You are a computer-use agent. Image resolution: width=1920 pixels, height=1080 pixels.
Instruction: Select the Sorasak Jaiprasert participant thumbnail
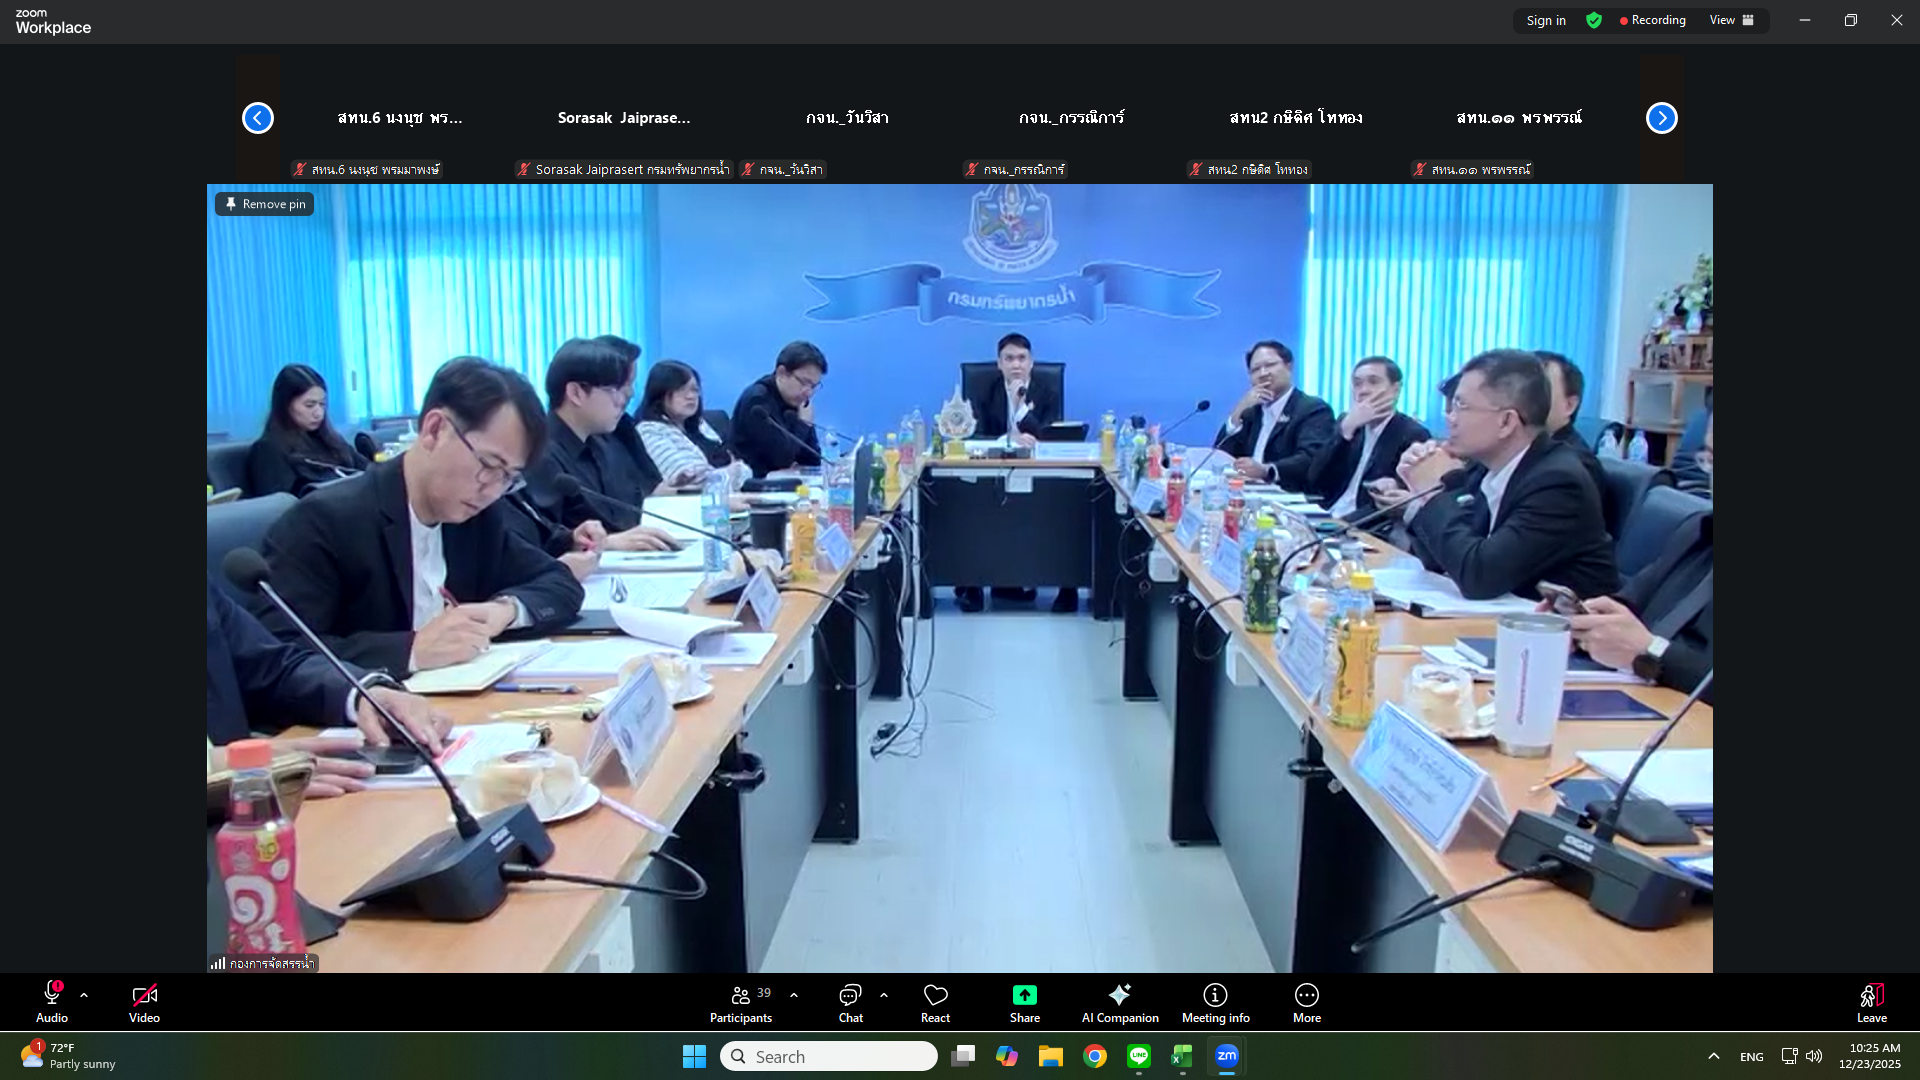624,118
